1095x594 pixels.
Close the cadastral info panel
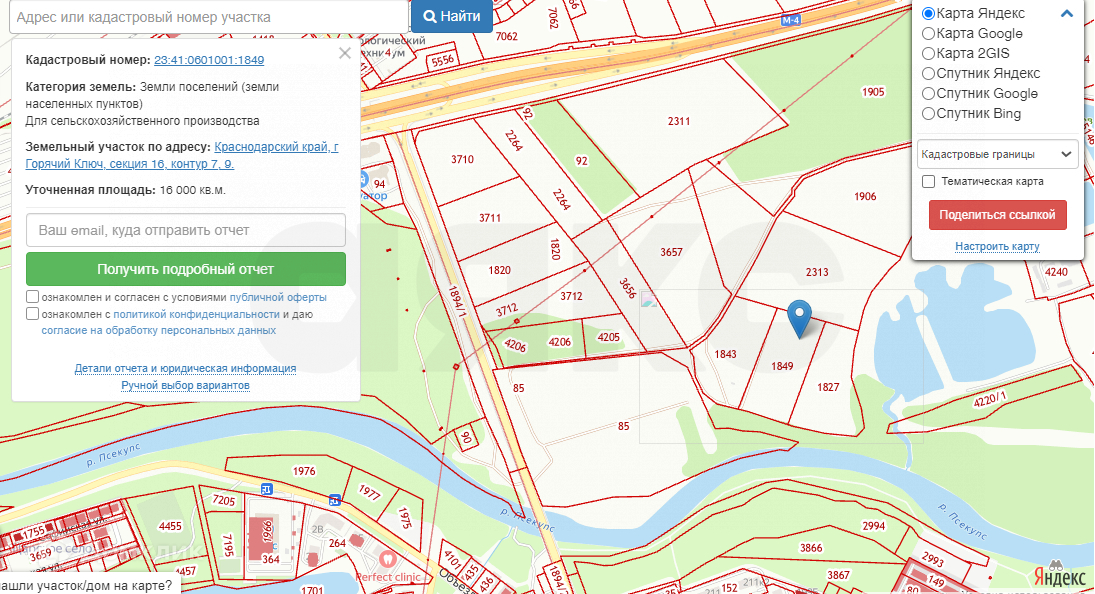tap(345, 53)
